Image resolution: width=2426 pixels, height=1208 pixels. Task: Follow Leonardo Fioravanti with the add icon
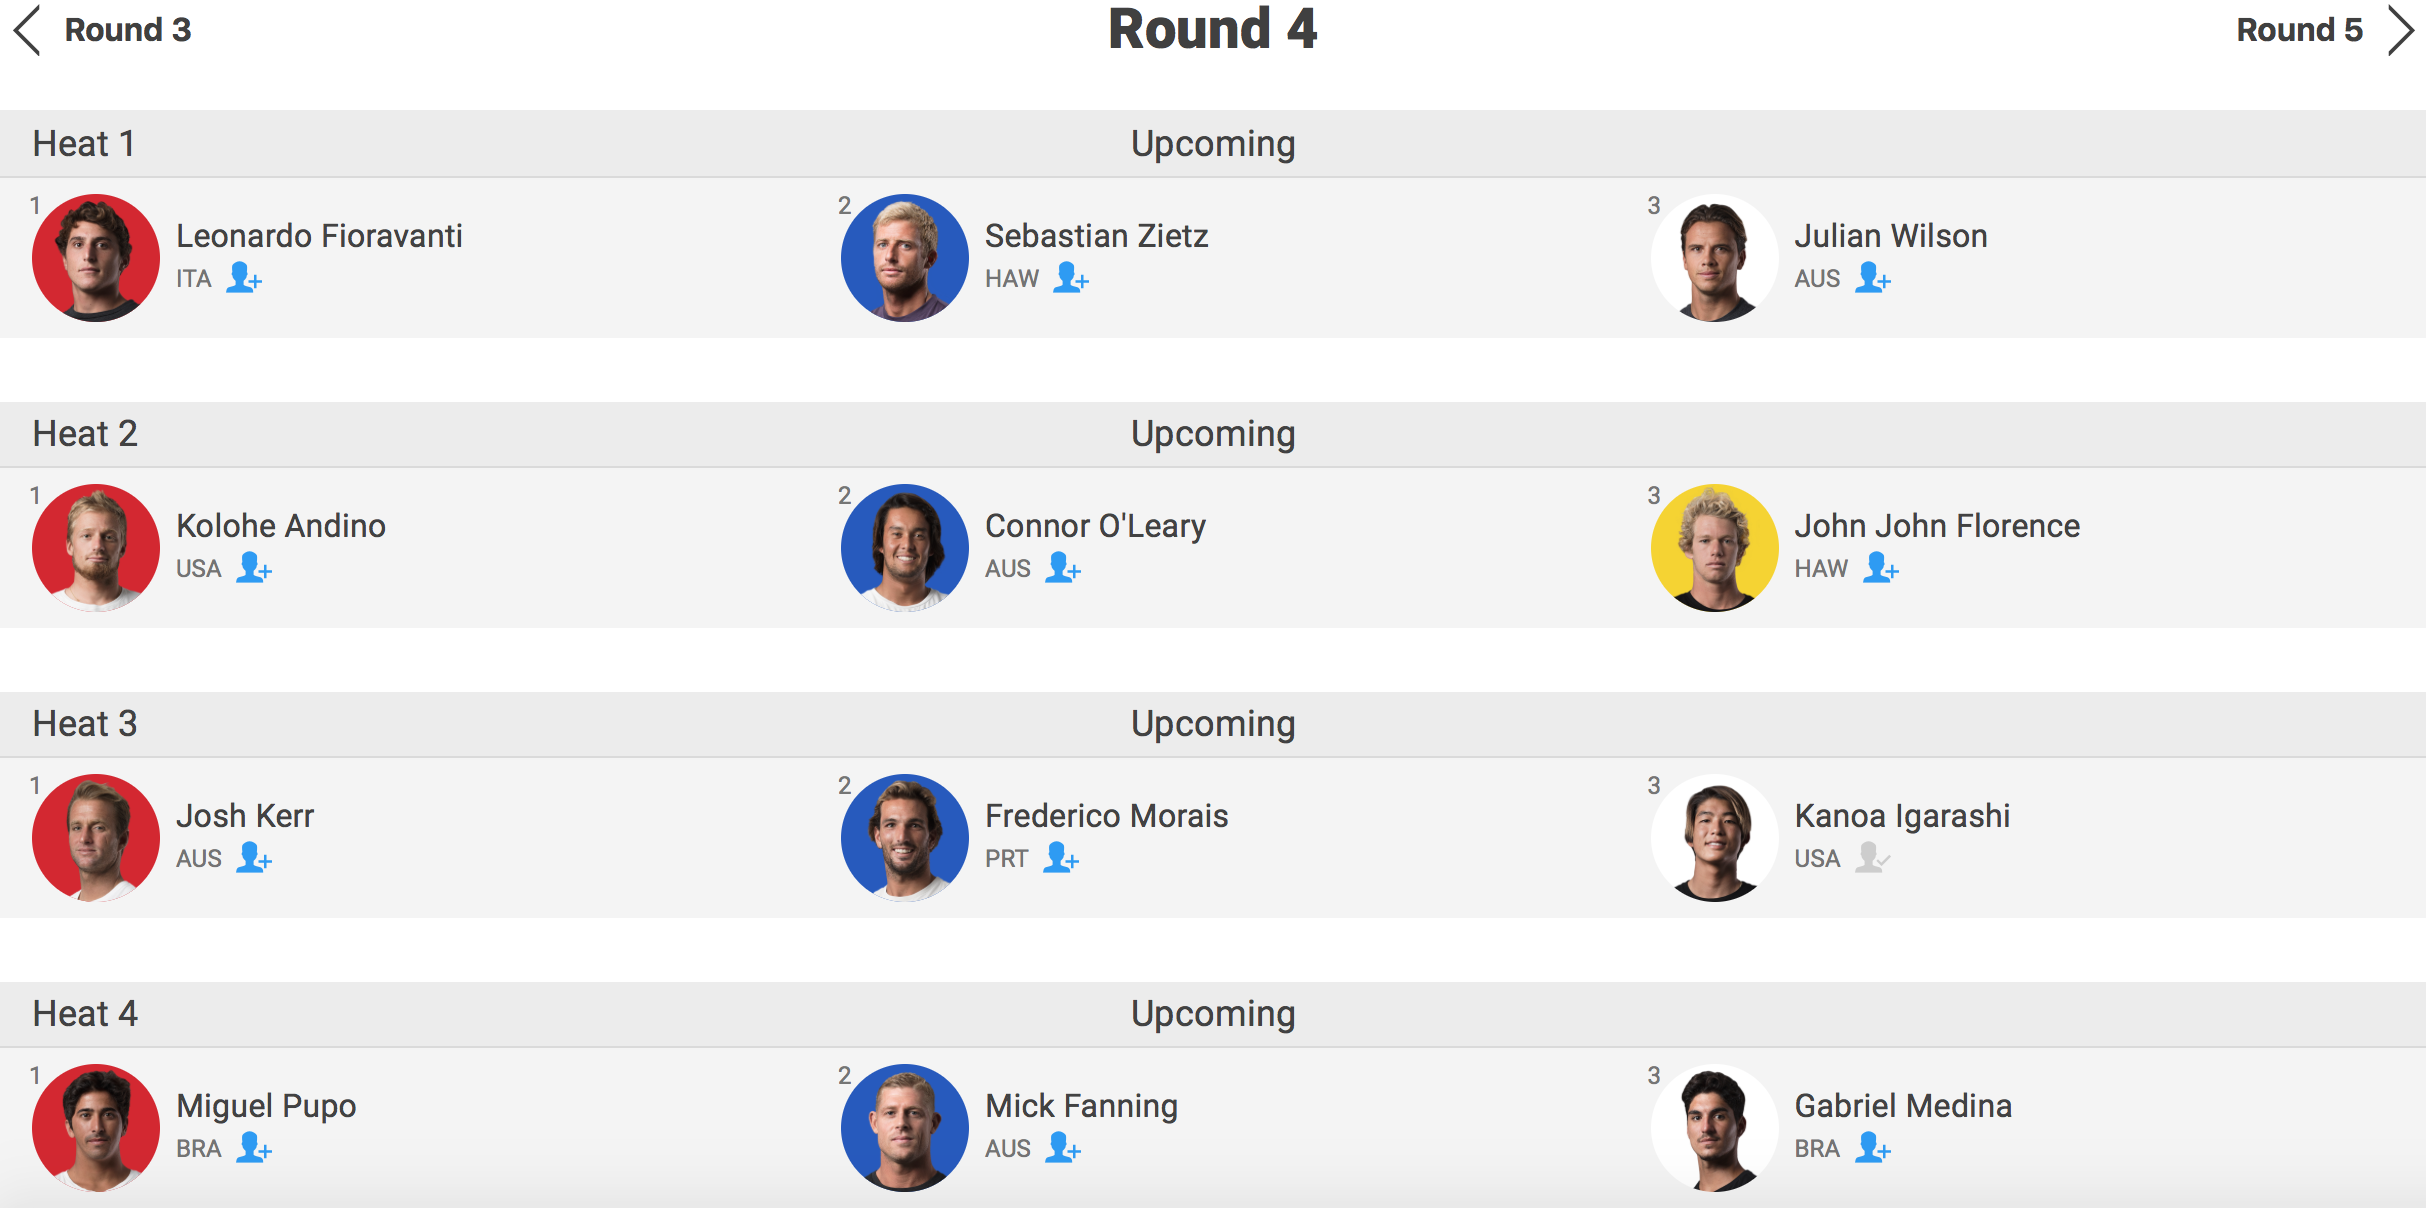tap(244, 277)
